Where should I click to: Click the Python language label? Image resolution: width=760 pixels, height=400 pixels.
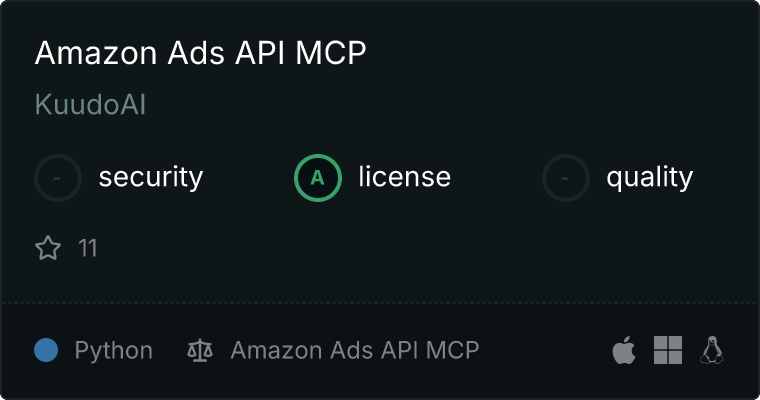pyautogui.click(x=113, y=351)
